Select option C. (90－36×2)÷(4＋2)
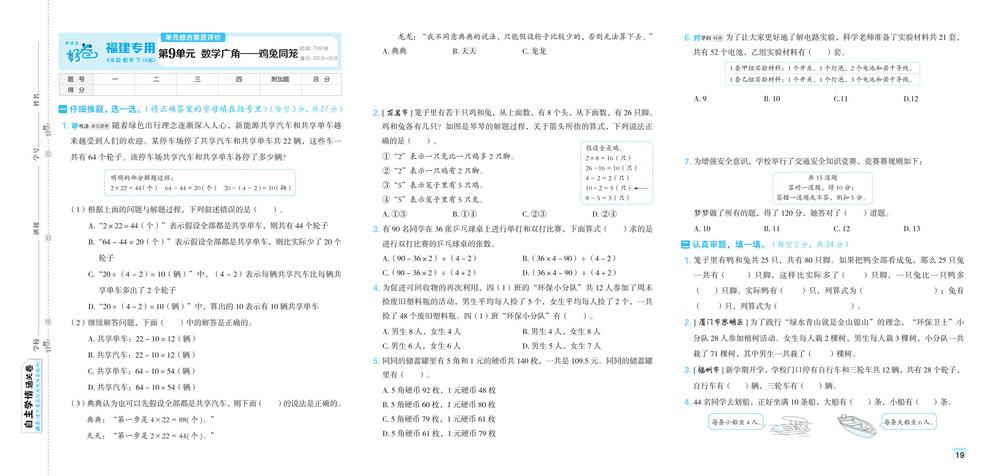Screen dimensions: 1000x476 pyautogui.click(x=429, y=274)
